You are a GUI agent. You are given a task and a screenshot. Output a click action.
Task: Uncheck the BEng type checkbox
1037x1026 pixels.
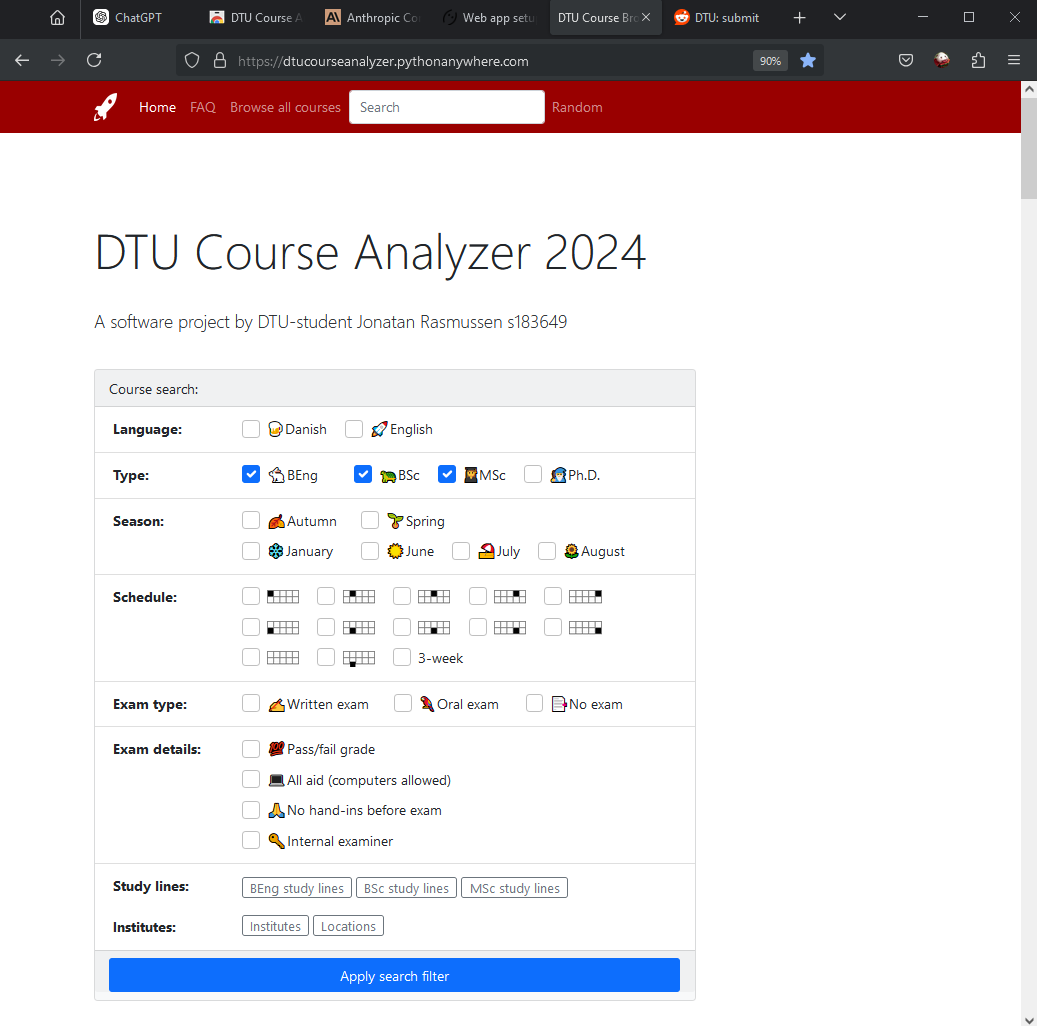251,474
